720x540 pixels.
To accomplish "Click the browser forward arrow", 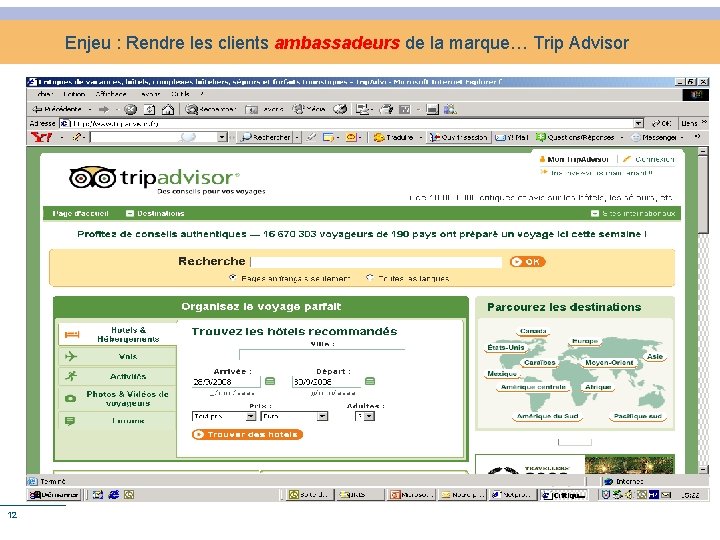I will coord(104,109).
